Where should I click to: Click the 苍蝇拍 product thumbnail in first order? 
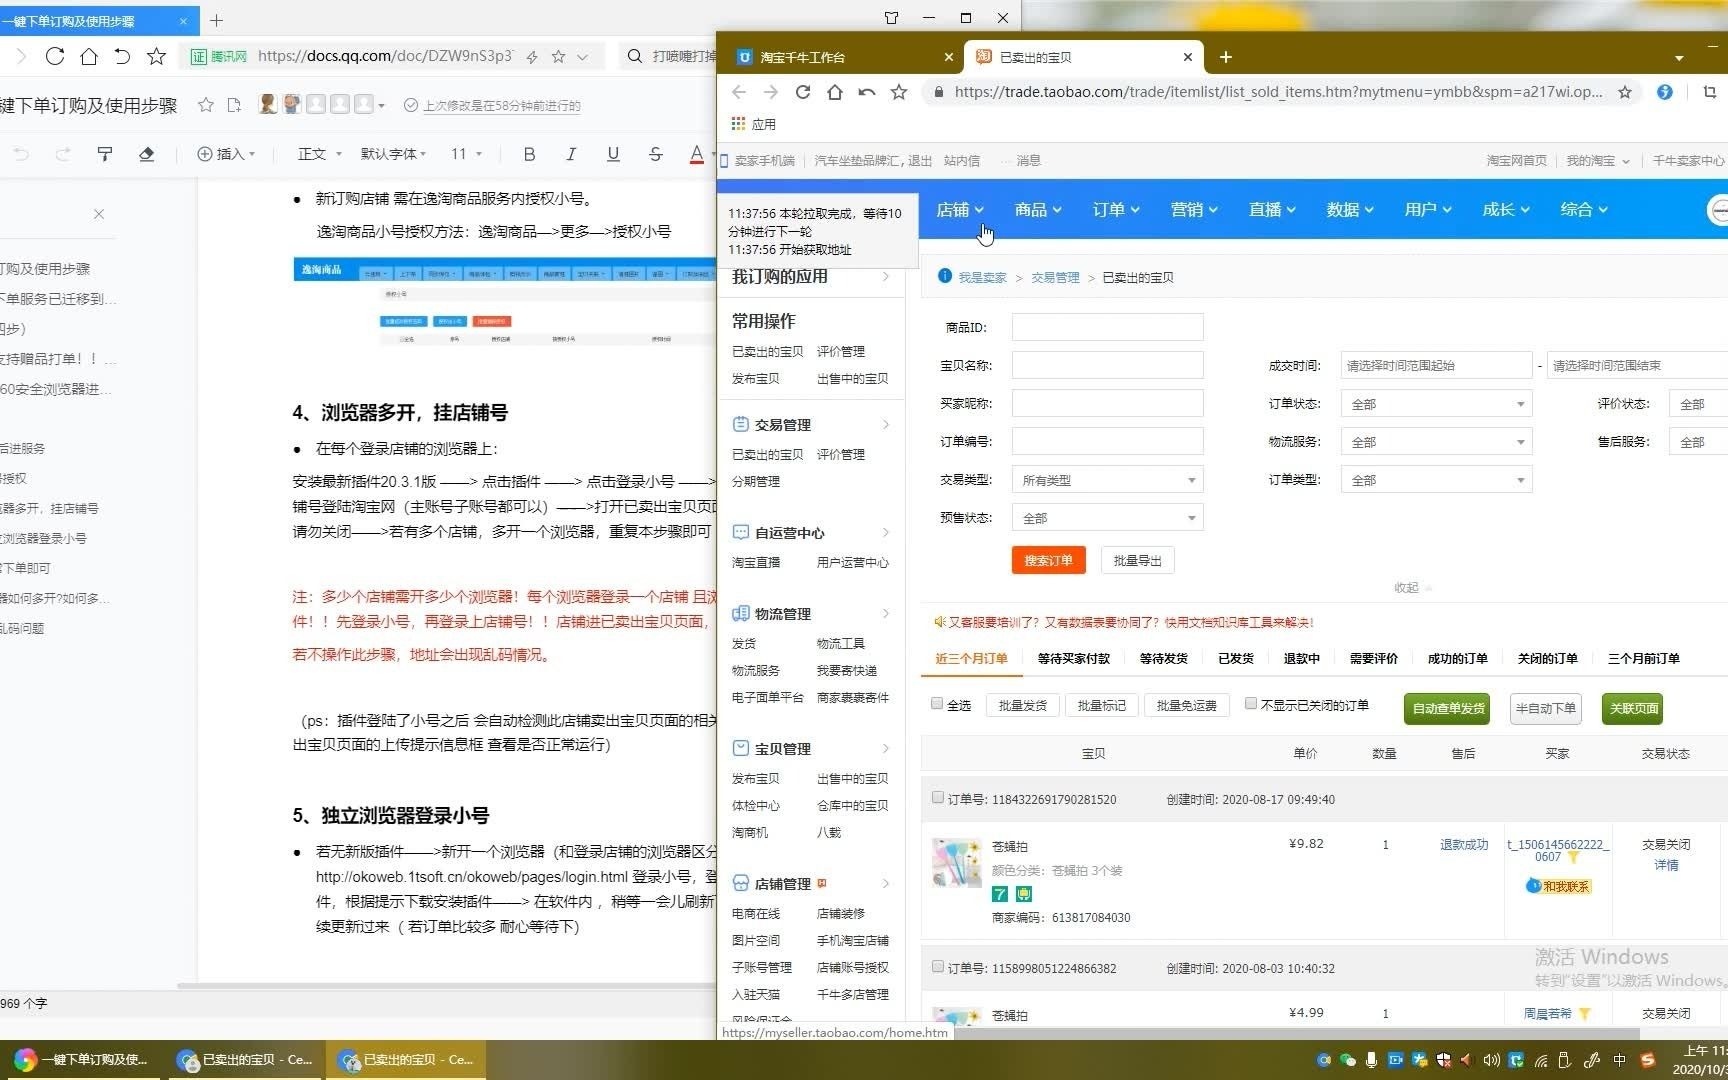pyautogui.click(x=957, y=863)
